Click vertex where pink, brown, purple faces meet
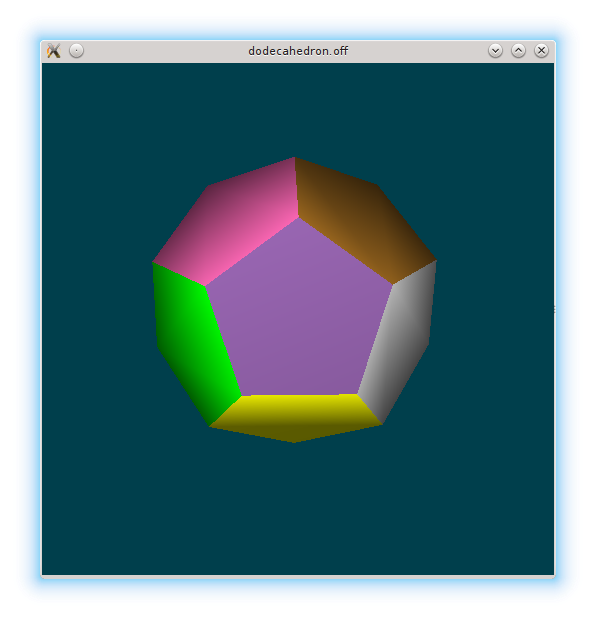This screenshot has width=596, height=619. pyautogui.click(x=299, y=217)
